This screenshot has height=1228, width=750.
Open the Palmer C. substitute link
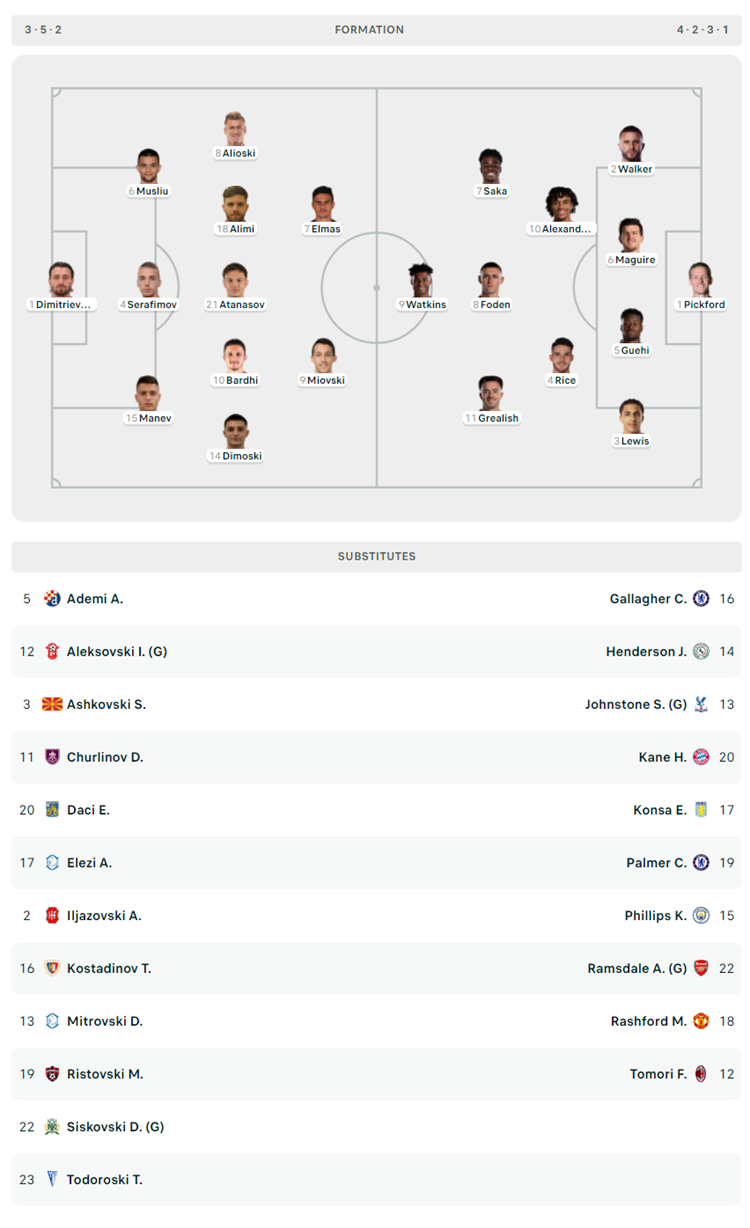pyautogui.click(x=656, y=863)
